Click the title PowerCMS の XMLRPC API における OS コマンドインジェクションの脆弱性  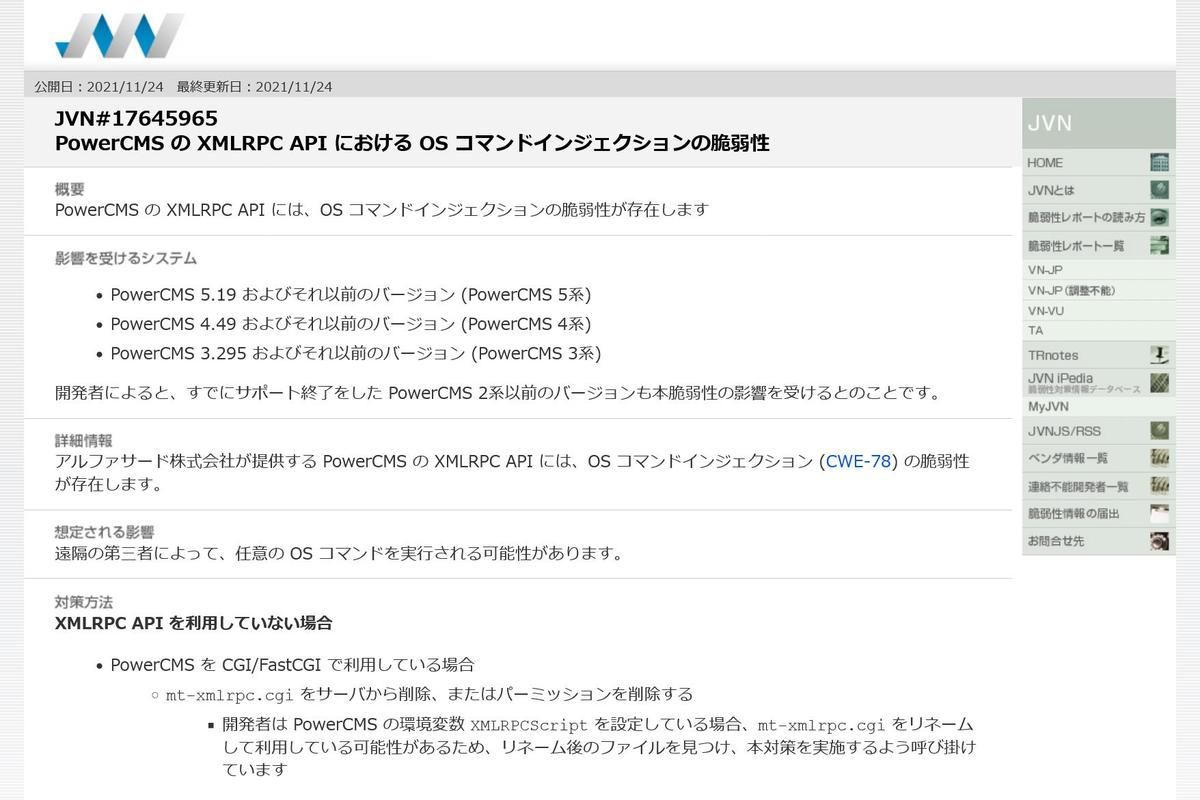(412, 143)
